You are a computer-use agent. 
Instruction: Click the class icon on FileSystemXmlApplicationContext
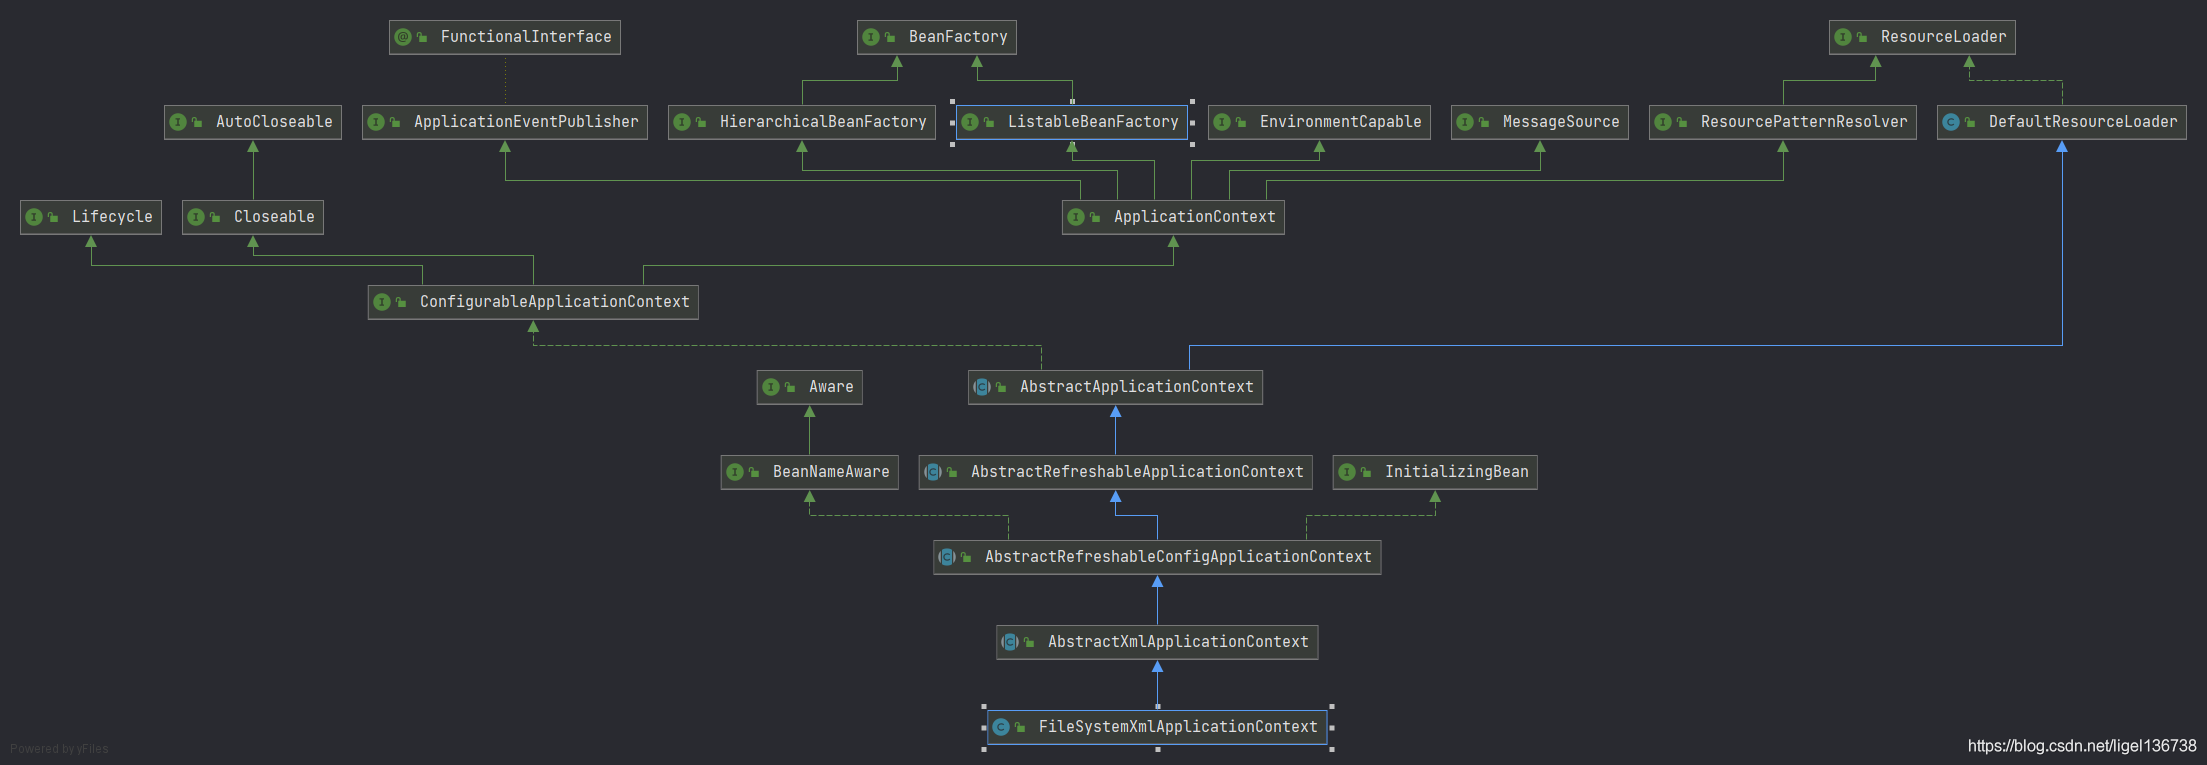tap(1001, 727)
